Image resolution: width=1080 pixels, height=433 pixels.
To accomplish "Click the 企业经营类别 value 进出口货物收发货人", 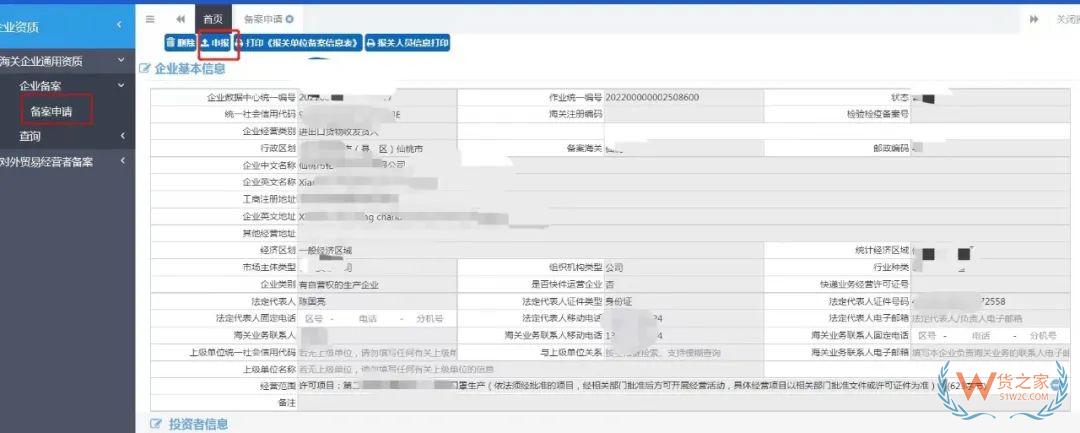I will 338,131.
